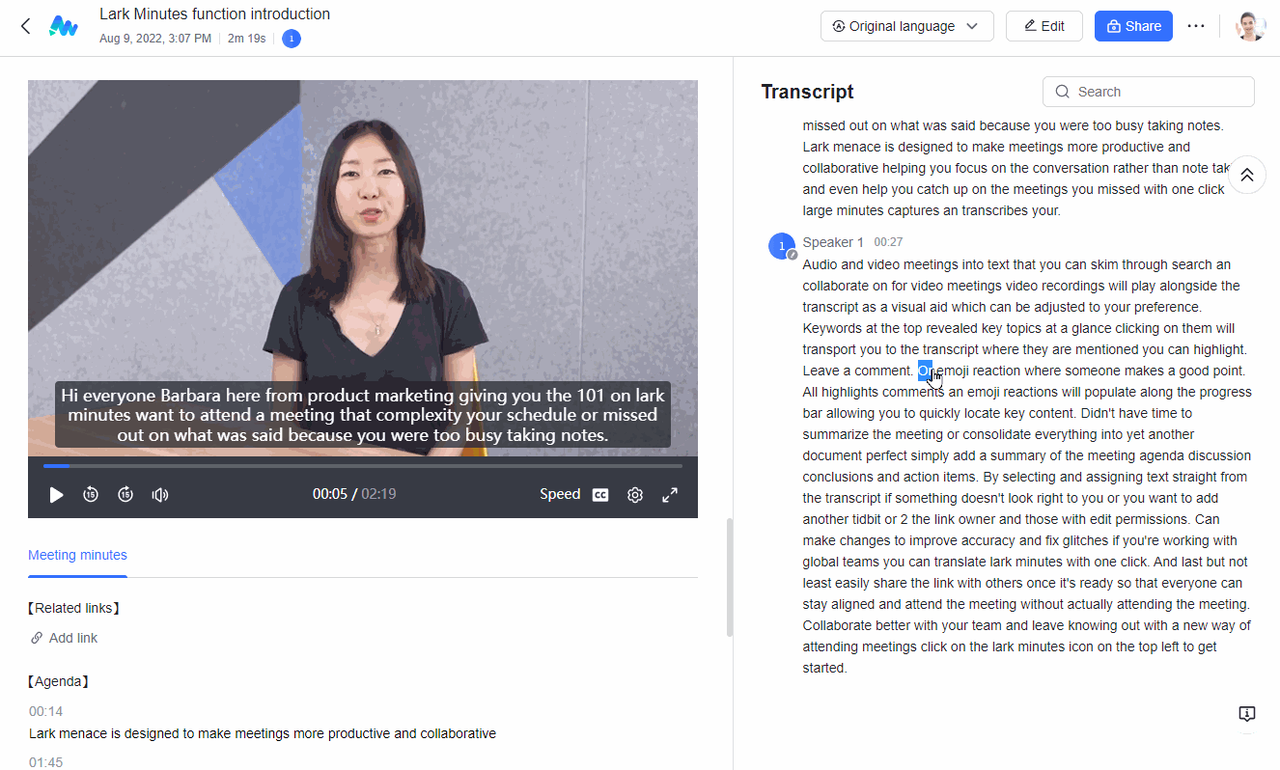Click the transcript line starting "All highlights comments"
The width and height of the screenshot is (1280, 770).
coord(1027,392)
